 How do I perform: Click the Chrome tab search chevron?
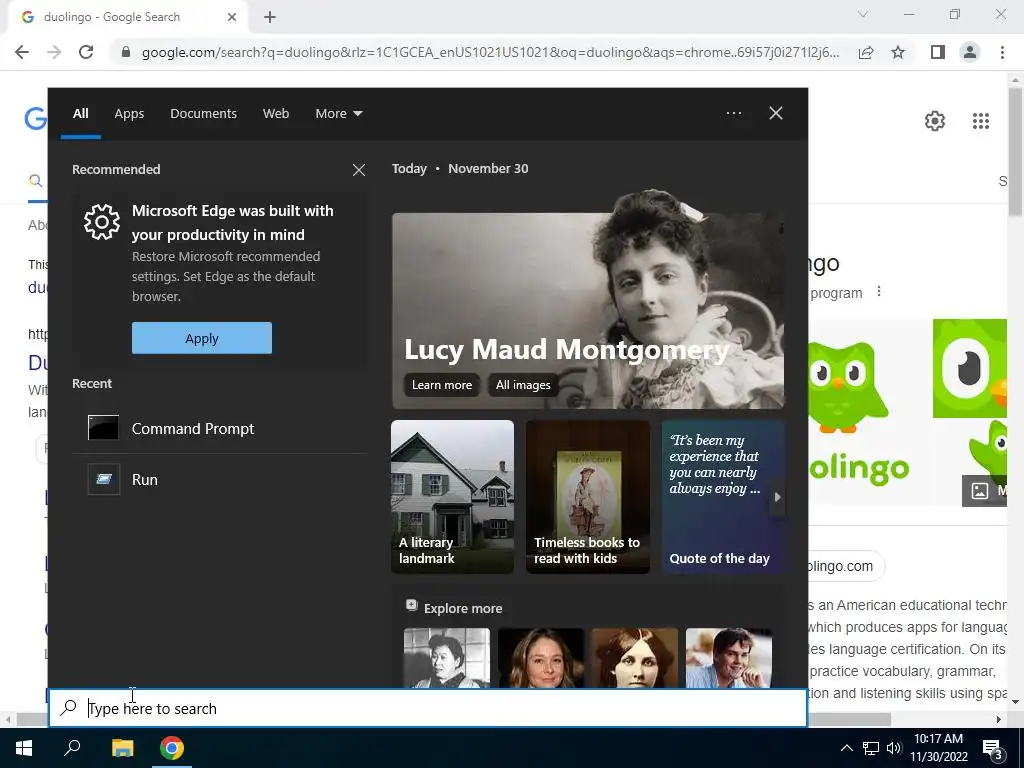(863, 14)
